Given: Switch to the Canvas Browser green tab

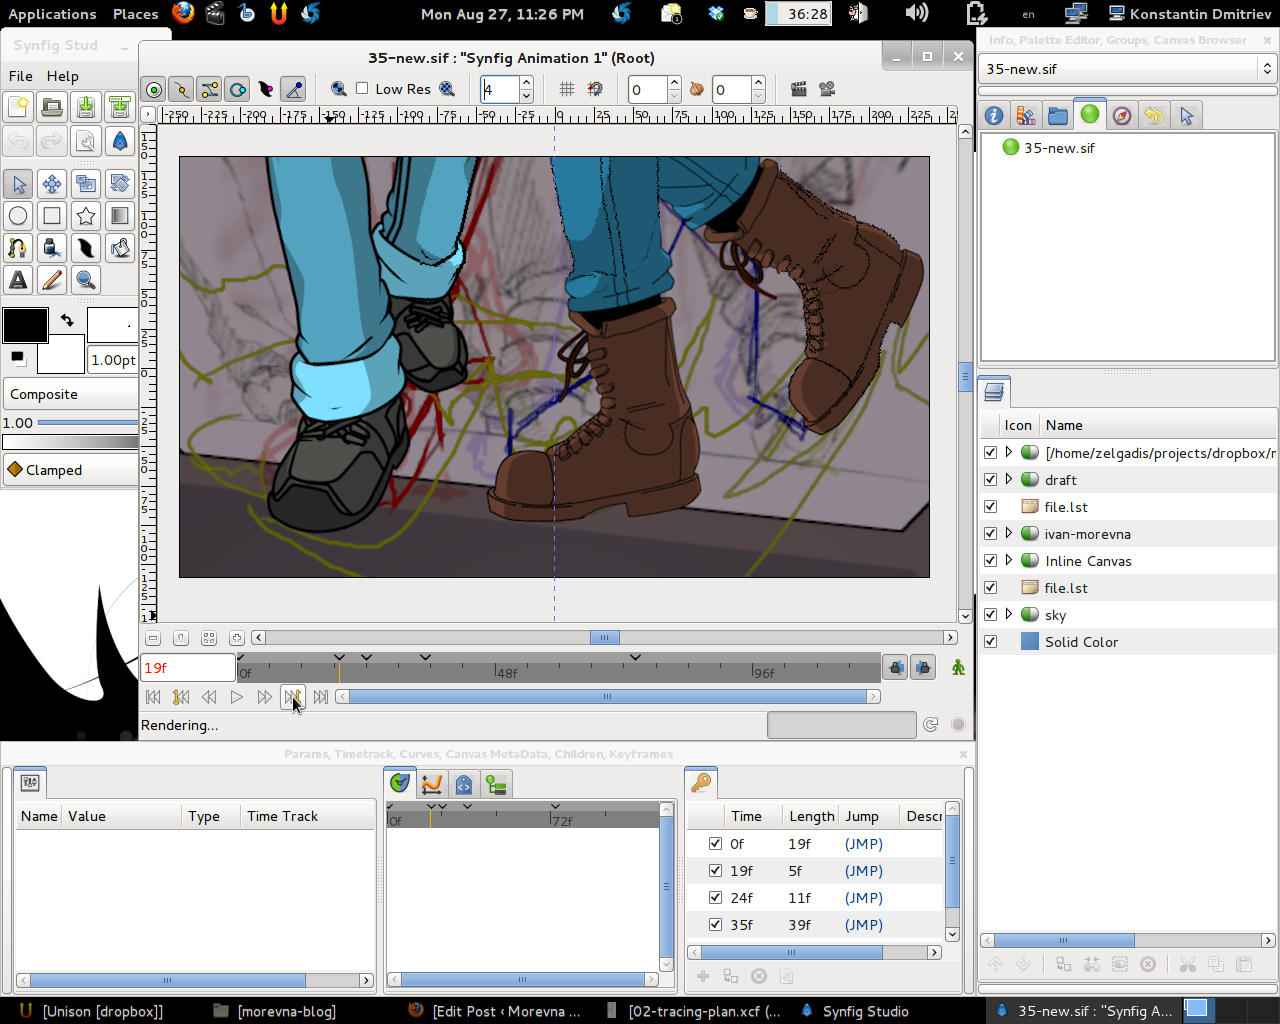Looking at the screenshot, I should click(1090, 114).
